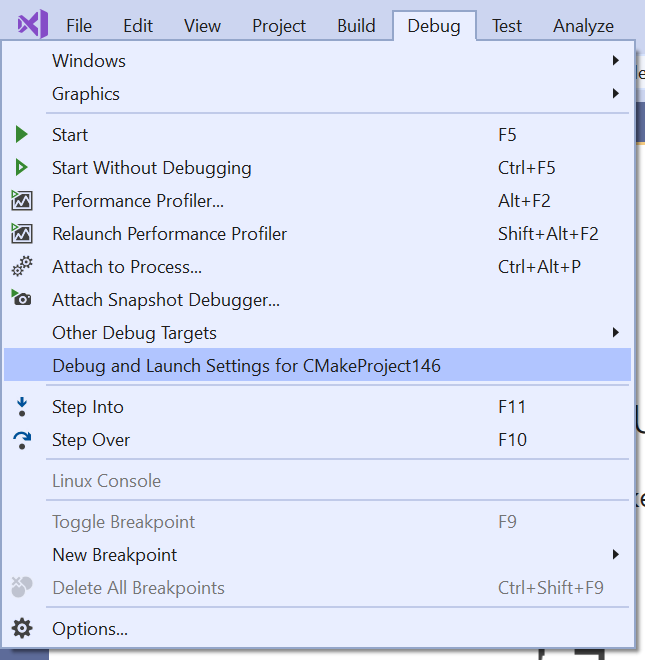Viewport: 645px width, 660px height.
Task: Click the F10 shortcut label
Action: (x=512, y=440)
